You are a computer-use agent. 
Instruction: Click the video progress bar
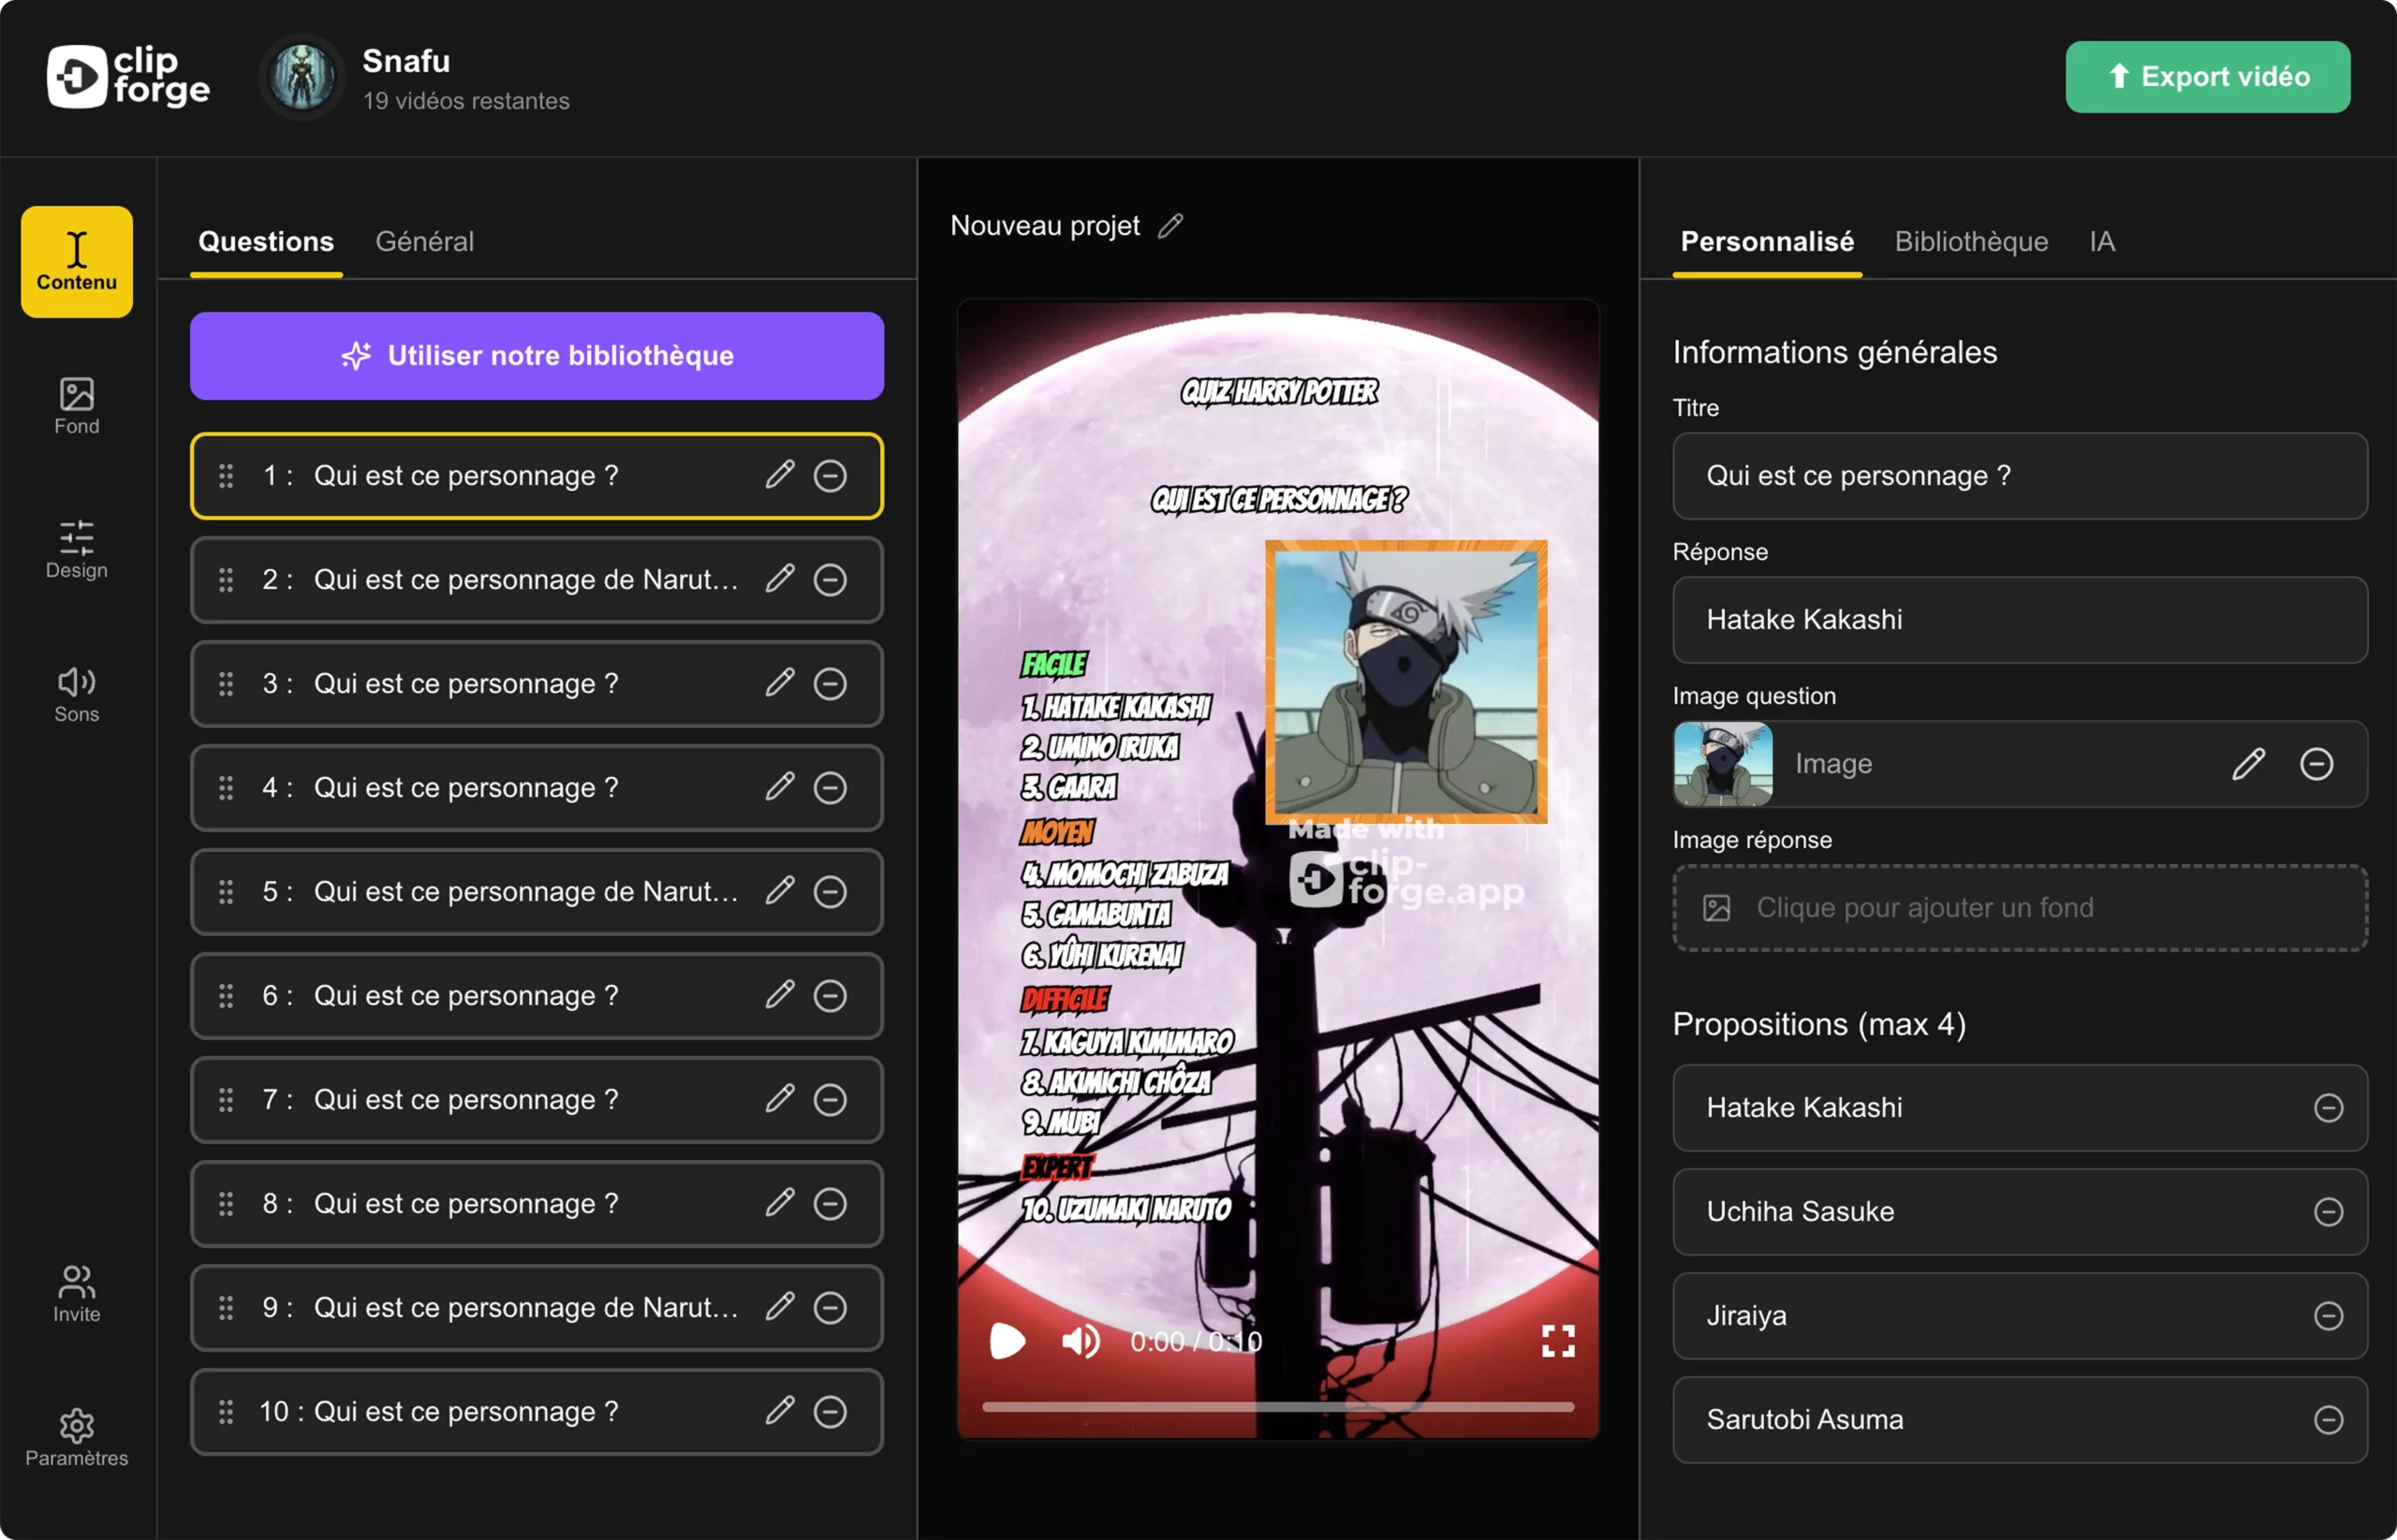(x=1277, y=1406)
